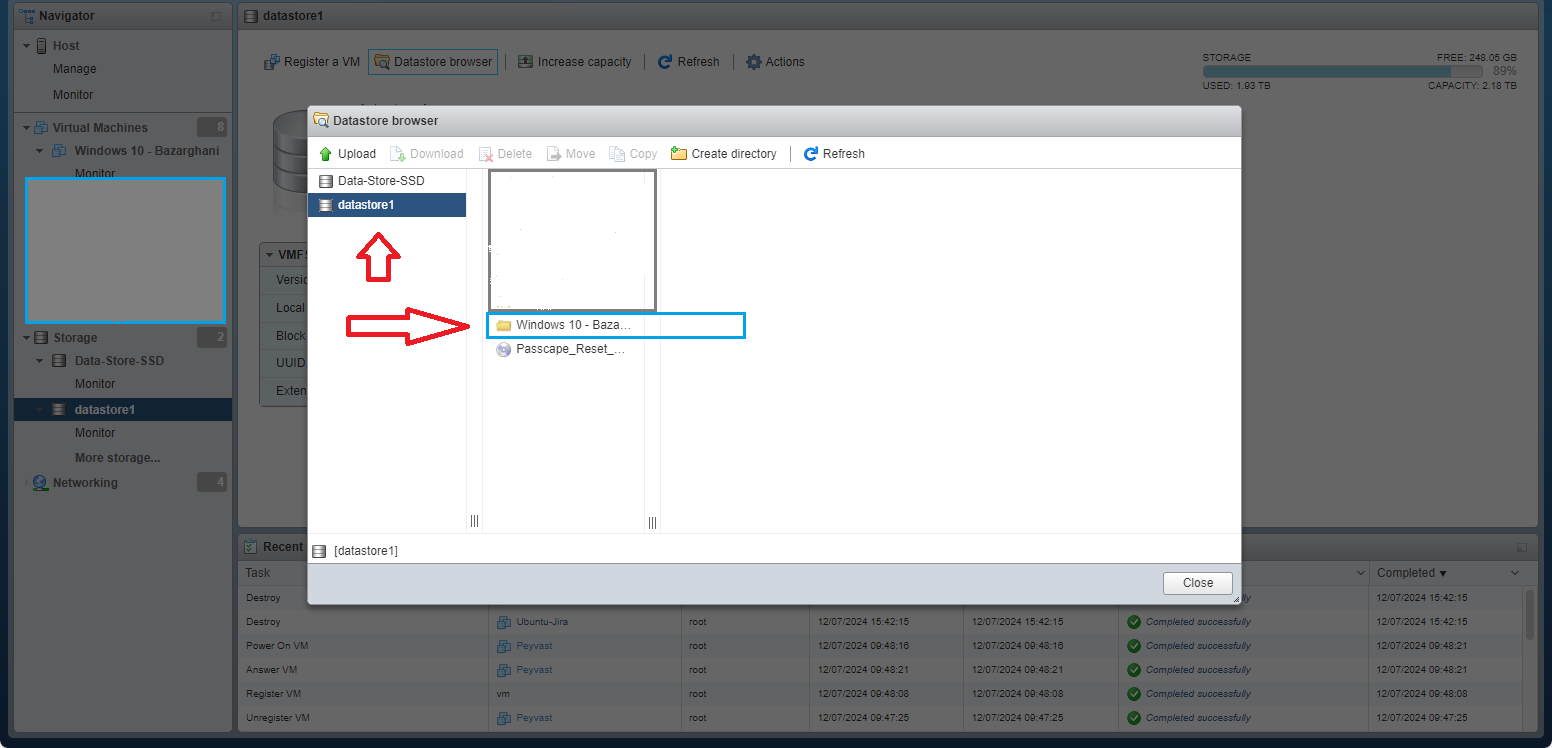Click the Virtual Machines count badge 8
Screen dimensions: 1552x748
[x=212, y=127]
